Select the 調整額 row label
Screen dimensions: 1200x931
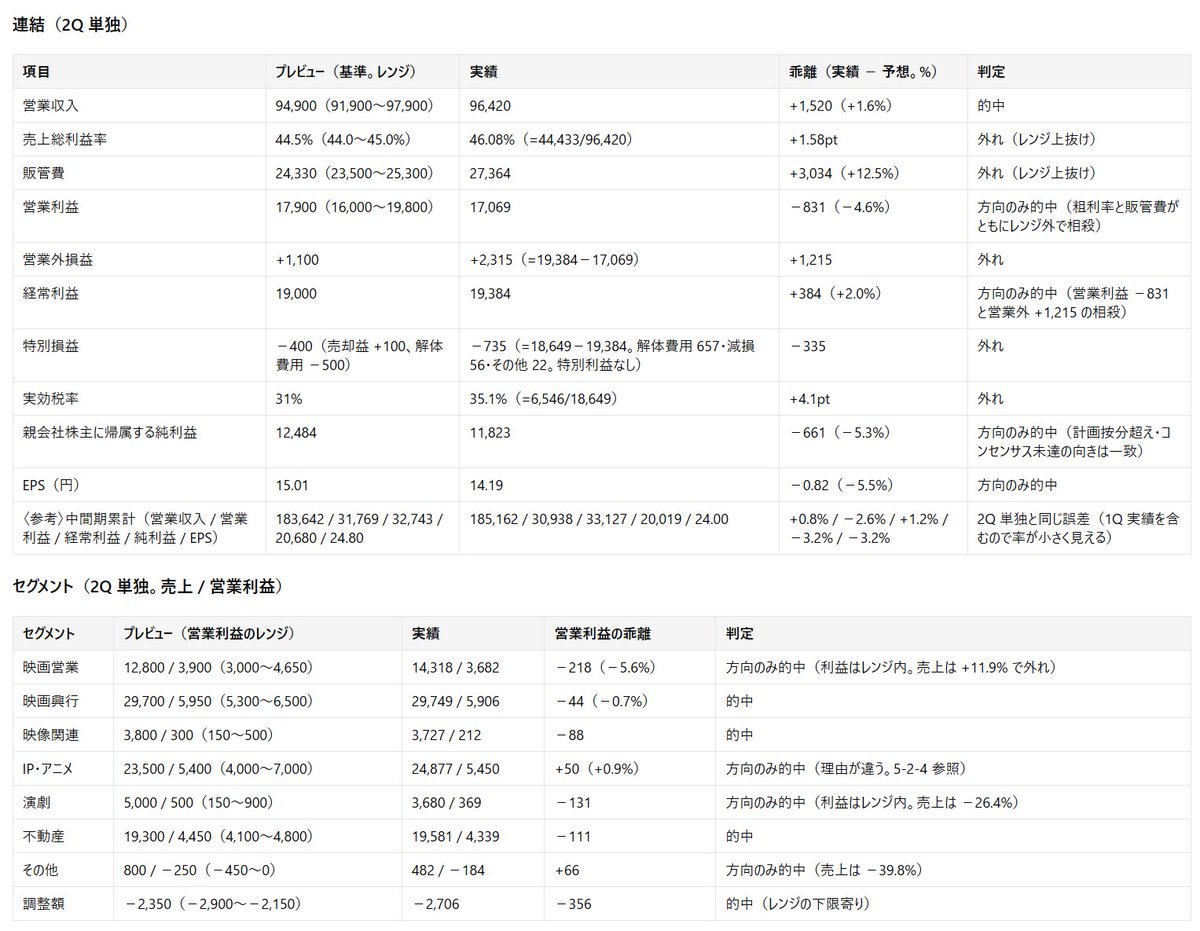coord(42,903)
